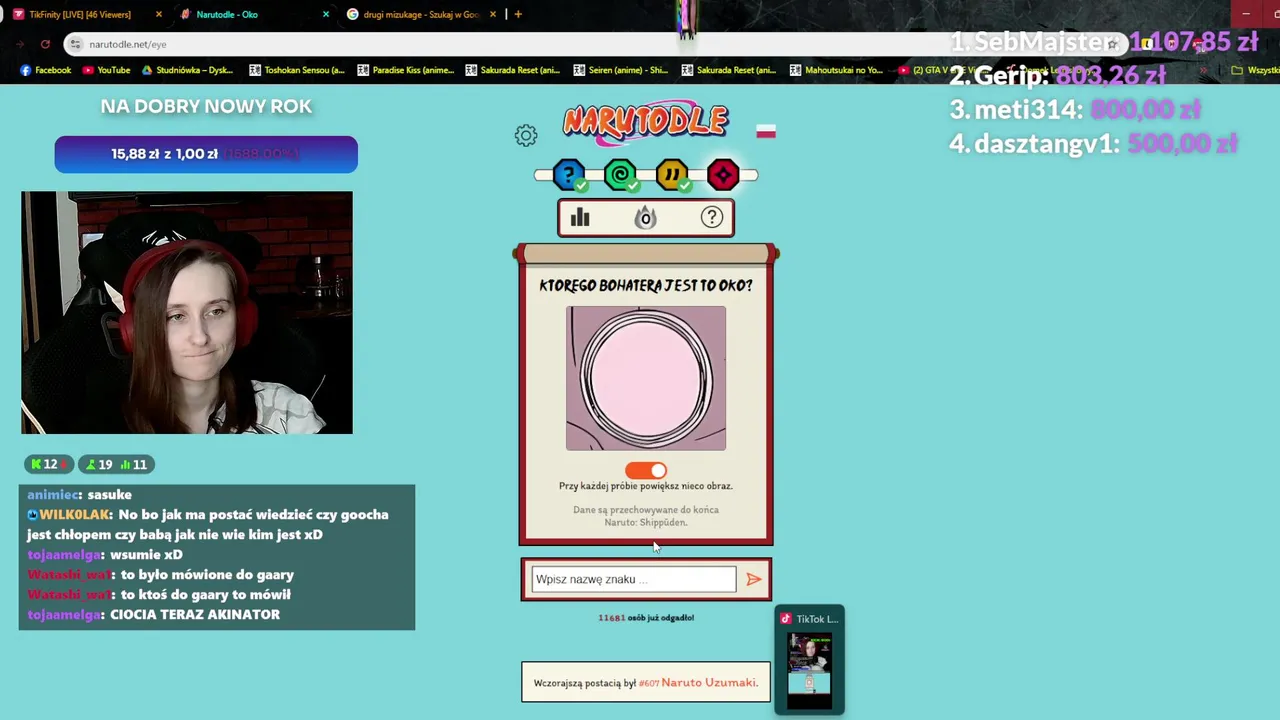Open the Paradise Kiss anime bookmark
Viewport: 1280px width, 720px height.
(x=406, y=70)
